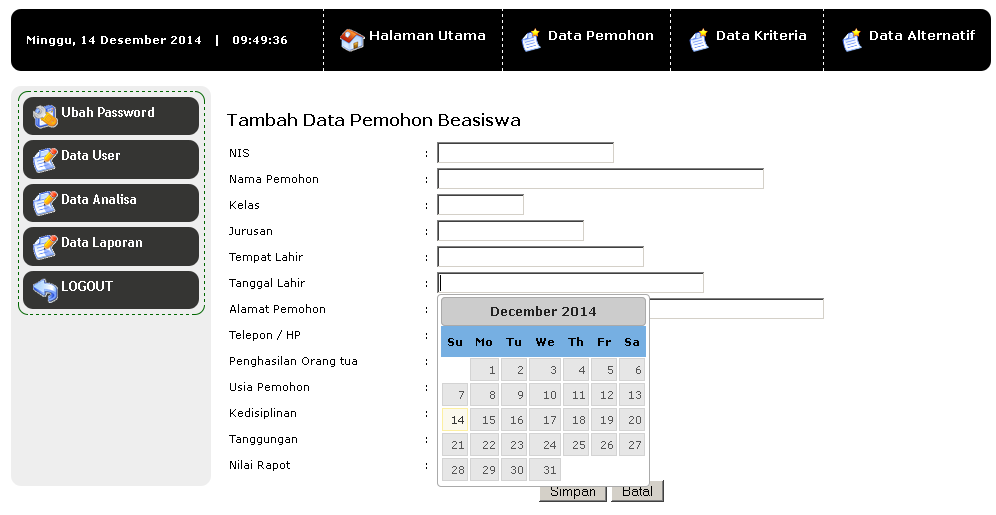Choose day 11 in the datepicker
Screen dimensions: 996x515
pyautogui.click(x=576, y=395)
